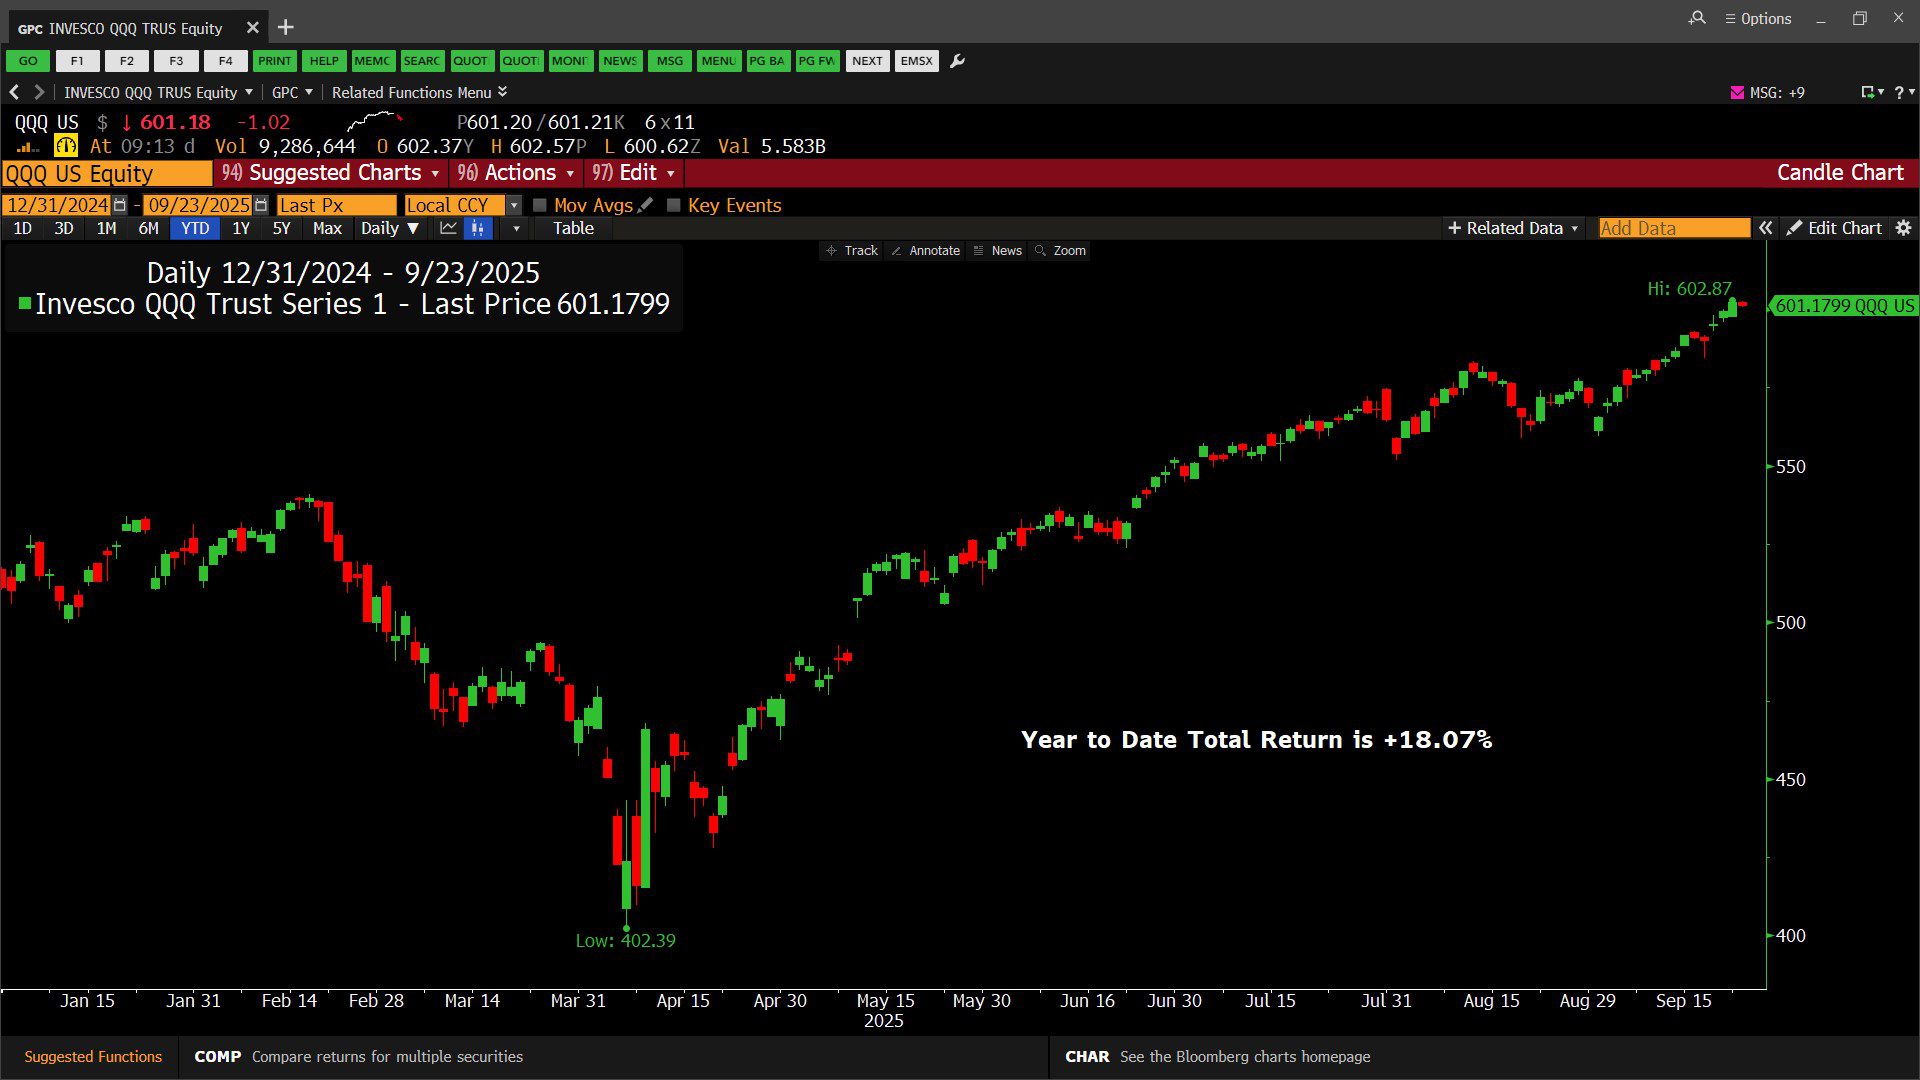Click the double-chevron collapse icon beside Add Data
This screenshot has height=1080, width=1920.
point(1766,228)
